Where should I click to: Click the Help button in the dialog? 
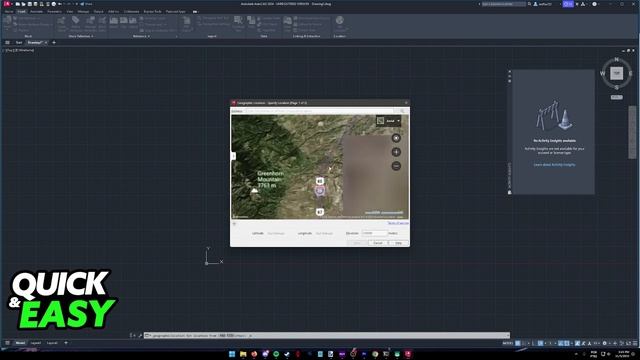[398, 243]
